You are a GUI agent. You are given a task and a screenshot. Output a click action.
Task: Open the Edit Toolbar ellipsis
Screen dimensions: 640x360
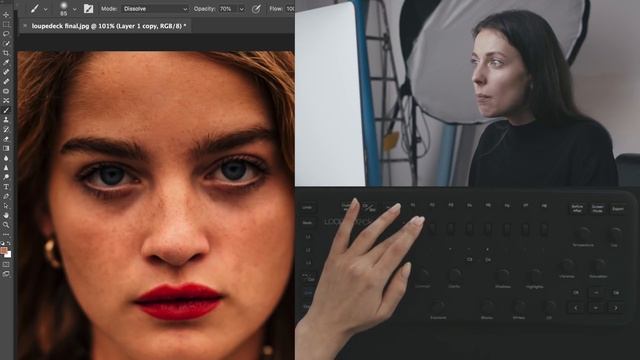[x=6, y=234]
